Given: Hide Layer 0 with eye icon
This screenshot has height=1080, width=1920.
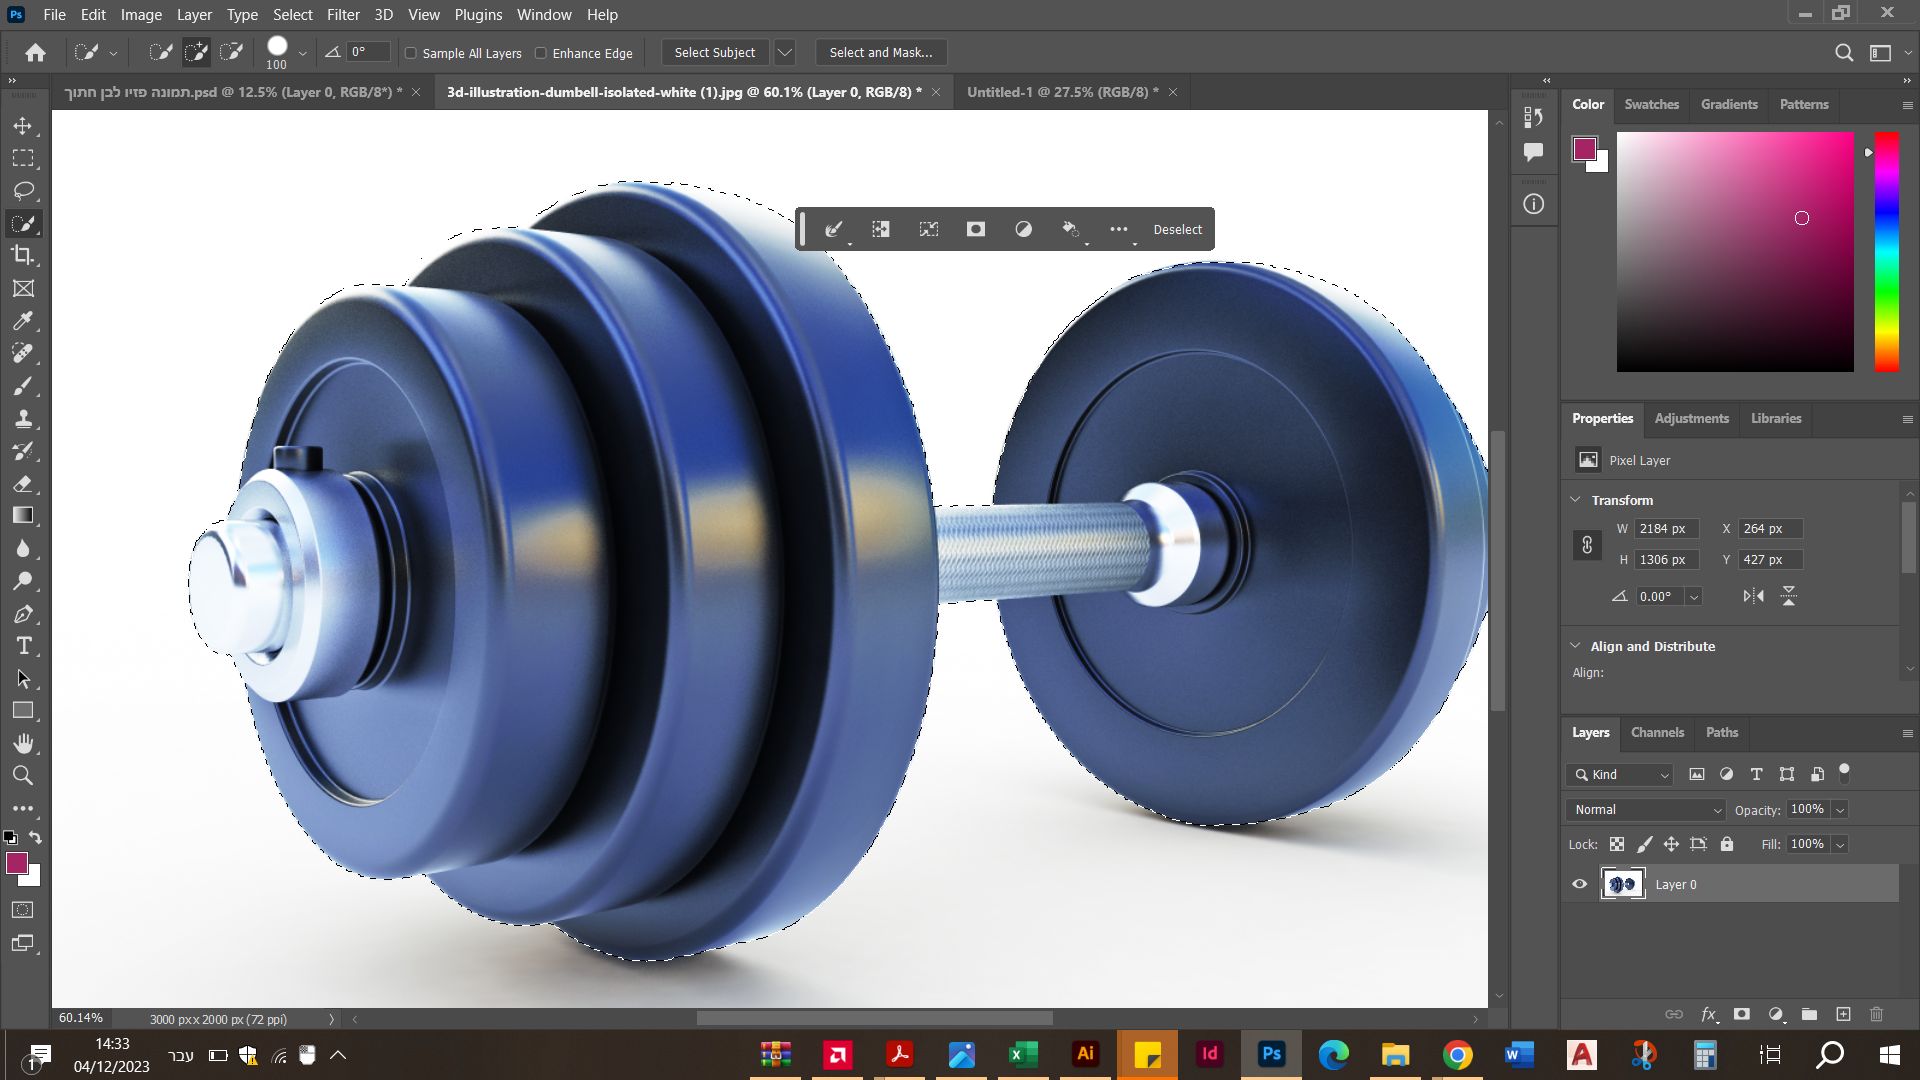Looking at the screenshot, I should pyautogui.click(x=1580, y=884).
